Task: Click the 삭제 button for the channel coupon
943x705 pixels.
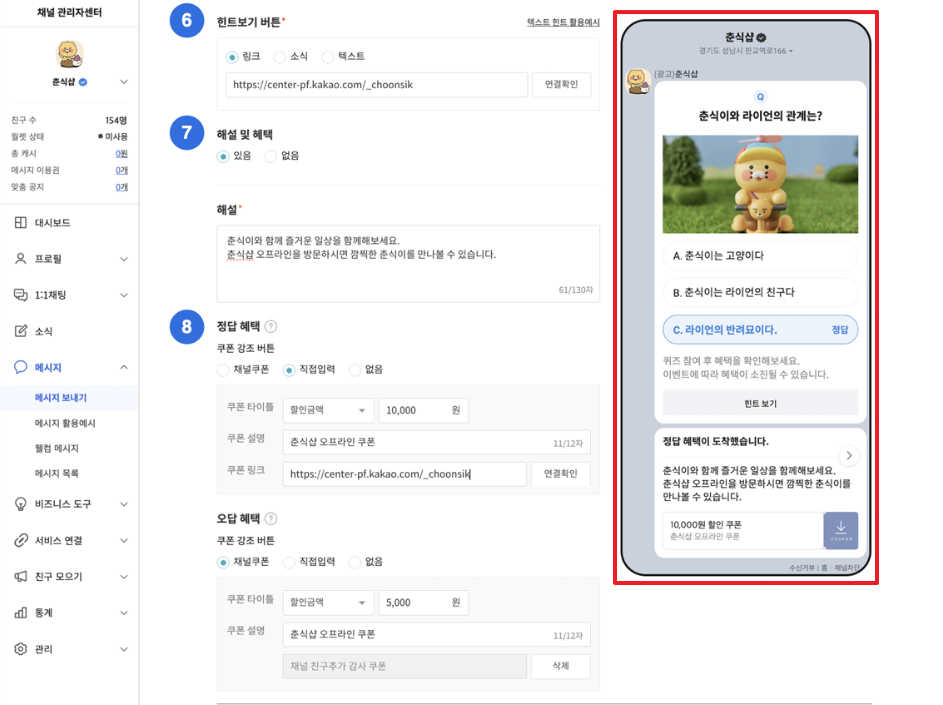Action: [x=561, y=666]
